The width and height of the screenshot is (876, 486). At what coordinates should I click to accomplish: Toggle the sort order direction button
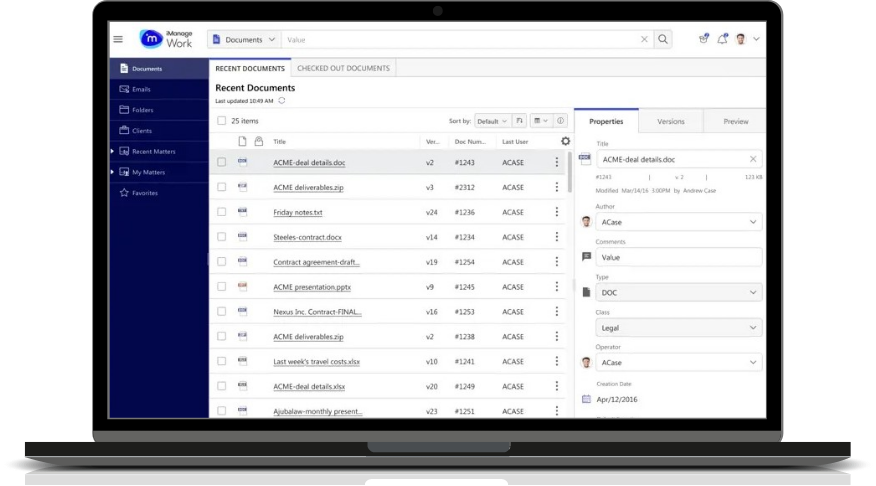click(519, 121)
